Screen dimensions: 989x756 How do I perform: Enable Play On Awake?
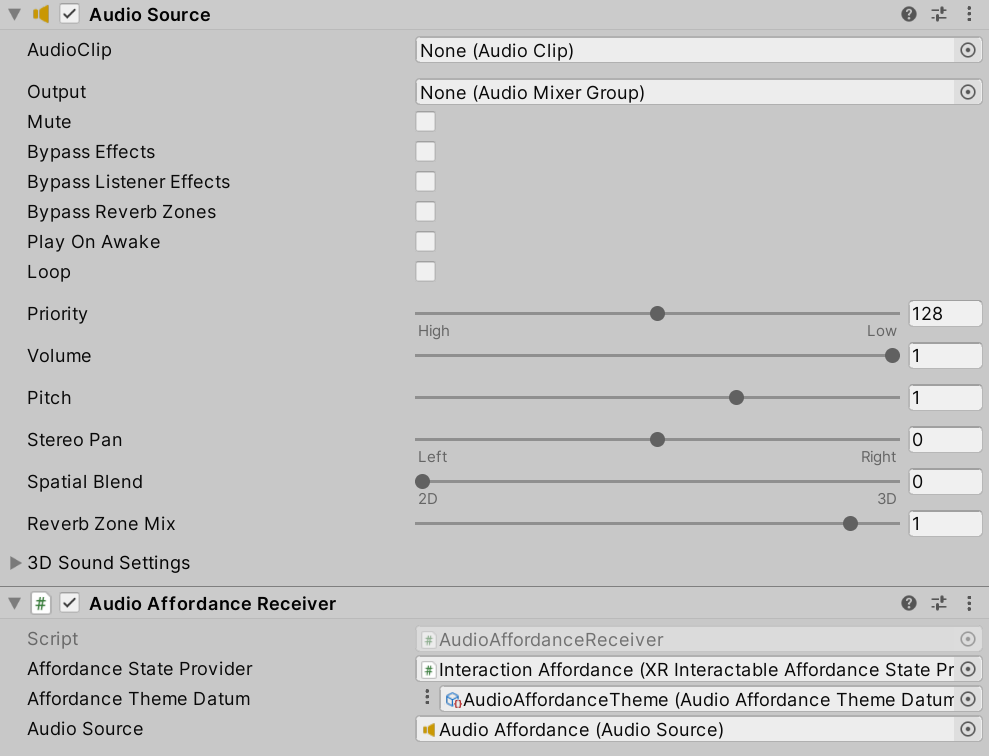(x=424, y=241)
